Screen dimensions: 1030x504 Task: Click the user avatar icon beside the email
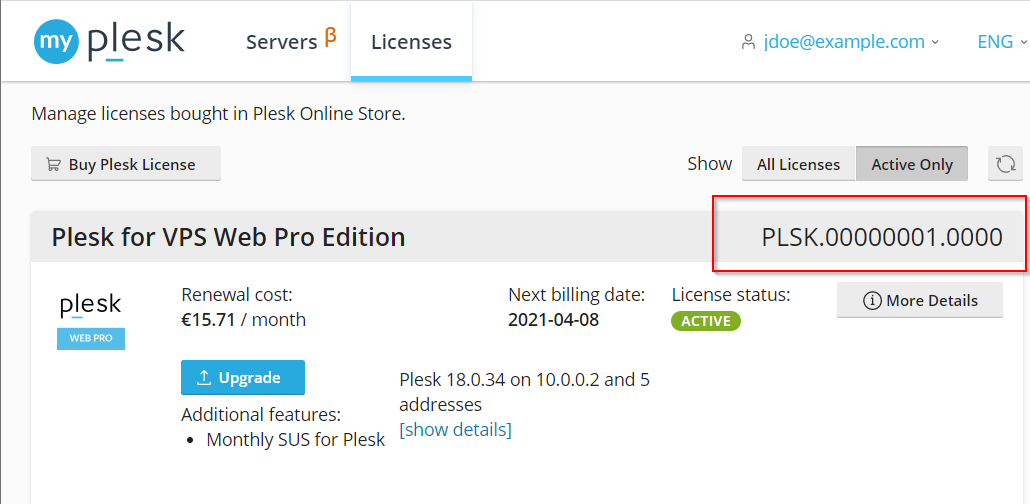coord(747,42)
